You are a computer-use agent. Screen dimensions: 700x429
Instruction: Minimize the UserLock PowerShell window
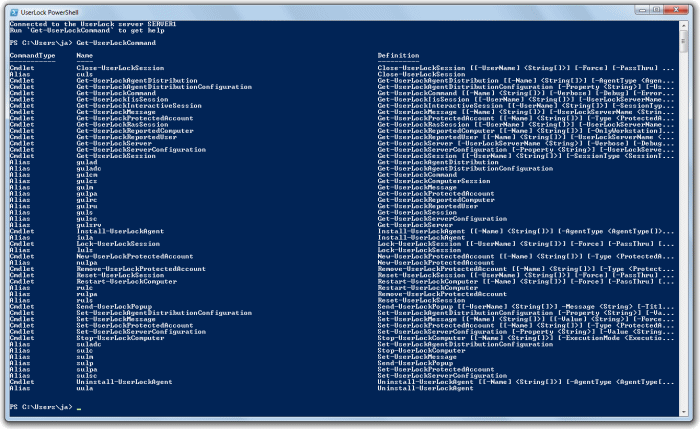(x=642, y=9)
